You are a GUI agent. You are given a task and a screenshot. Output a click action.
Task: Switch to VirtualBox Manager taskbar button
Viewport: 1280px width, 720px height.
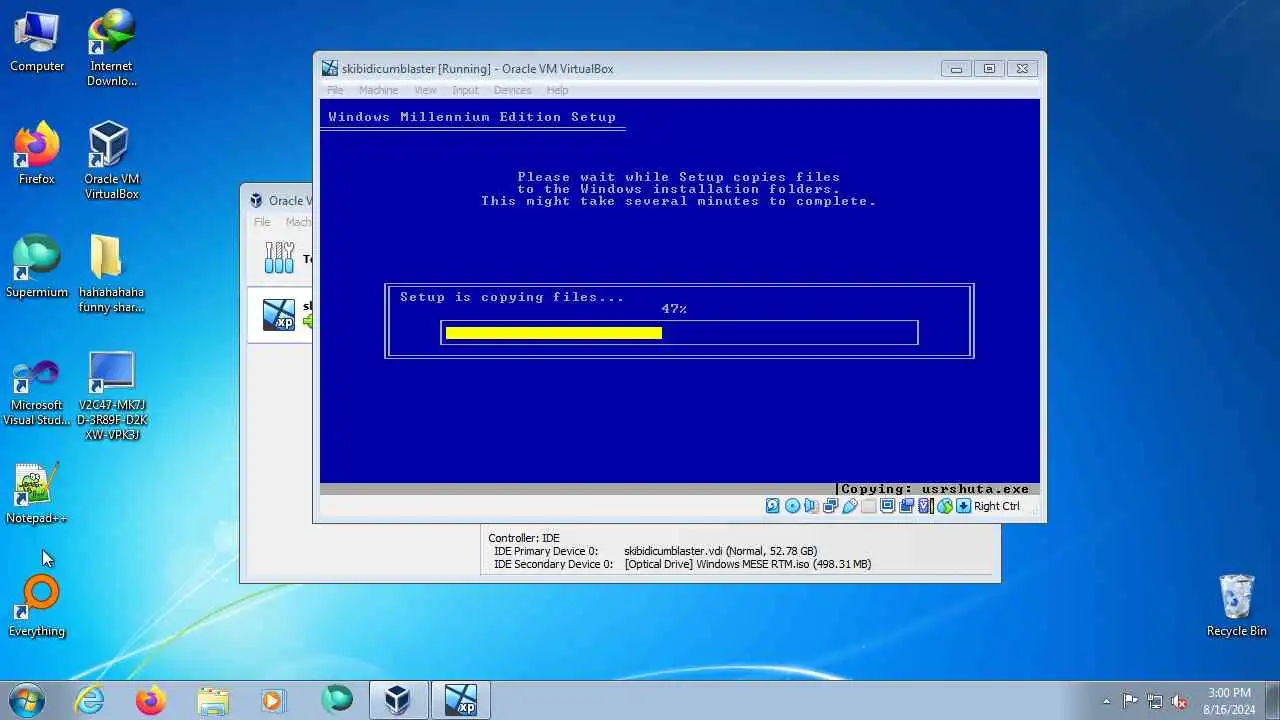398,700
